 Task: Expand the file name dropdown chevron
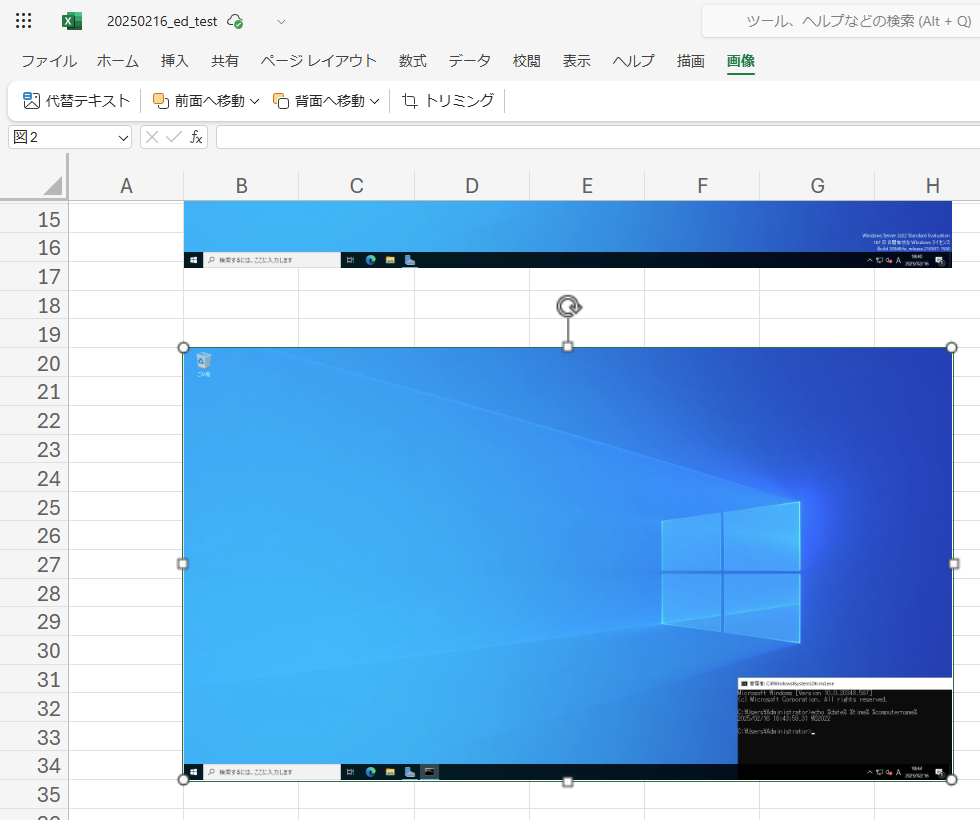[281, 21]
